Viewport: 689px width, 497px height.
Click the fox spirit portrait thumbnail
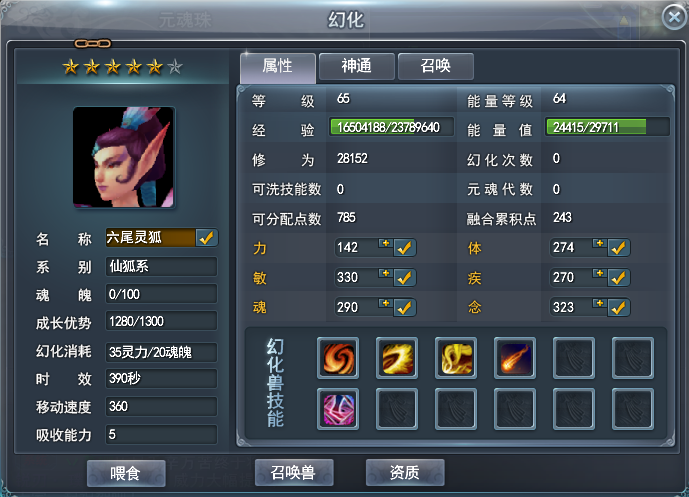[123, 157]
